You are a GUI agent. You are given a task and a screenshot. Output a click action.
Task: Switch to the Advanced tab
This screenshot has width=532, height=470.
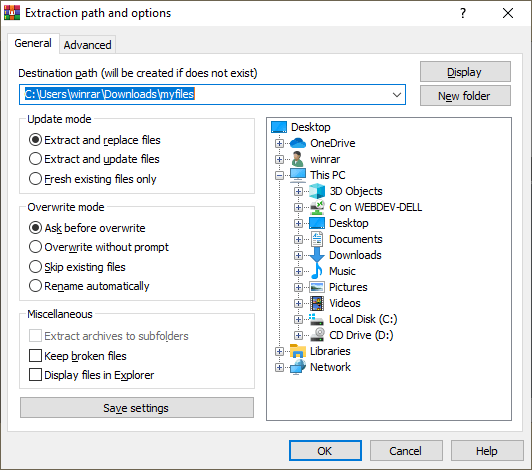(x=88, y=45)
